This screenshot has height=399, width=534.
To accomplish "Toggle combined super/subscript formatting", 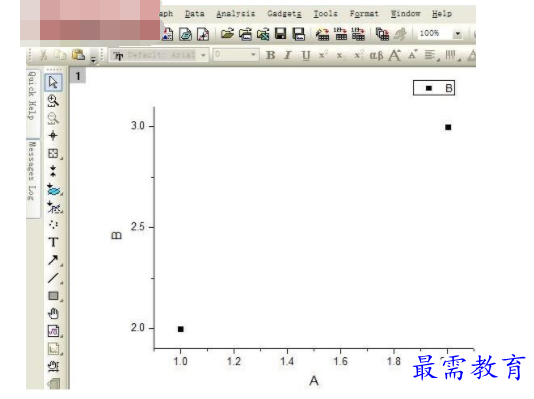I will (x=359, y=55).
